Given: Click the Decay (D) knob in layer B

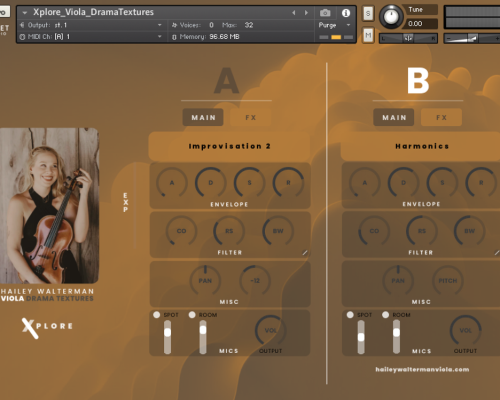Looking at the screenshot, I should [x=403, y=183].
